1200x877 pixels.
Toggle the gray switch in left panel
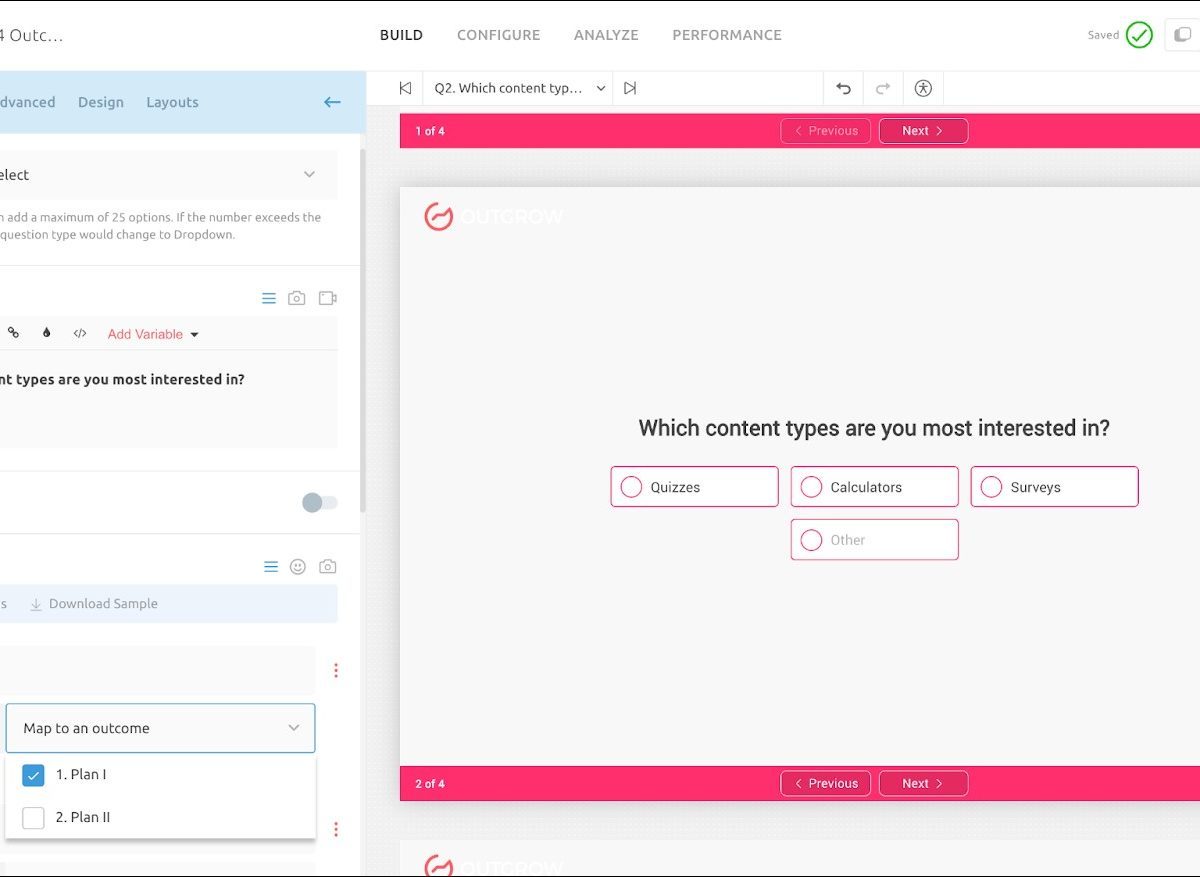[x=320, y=503]
